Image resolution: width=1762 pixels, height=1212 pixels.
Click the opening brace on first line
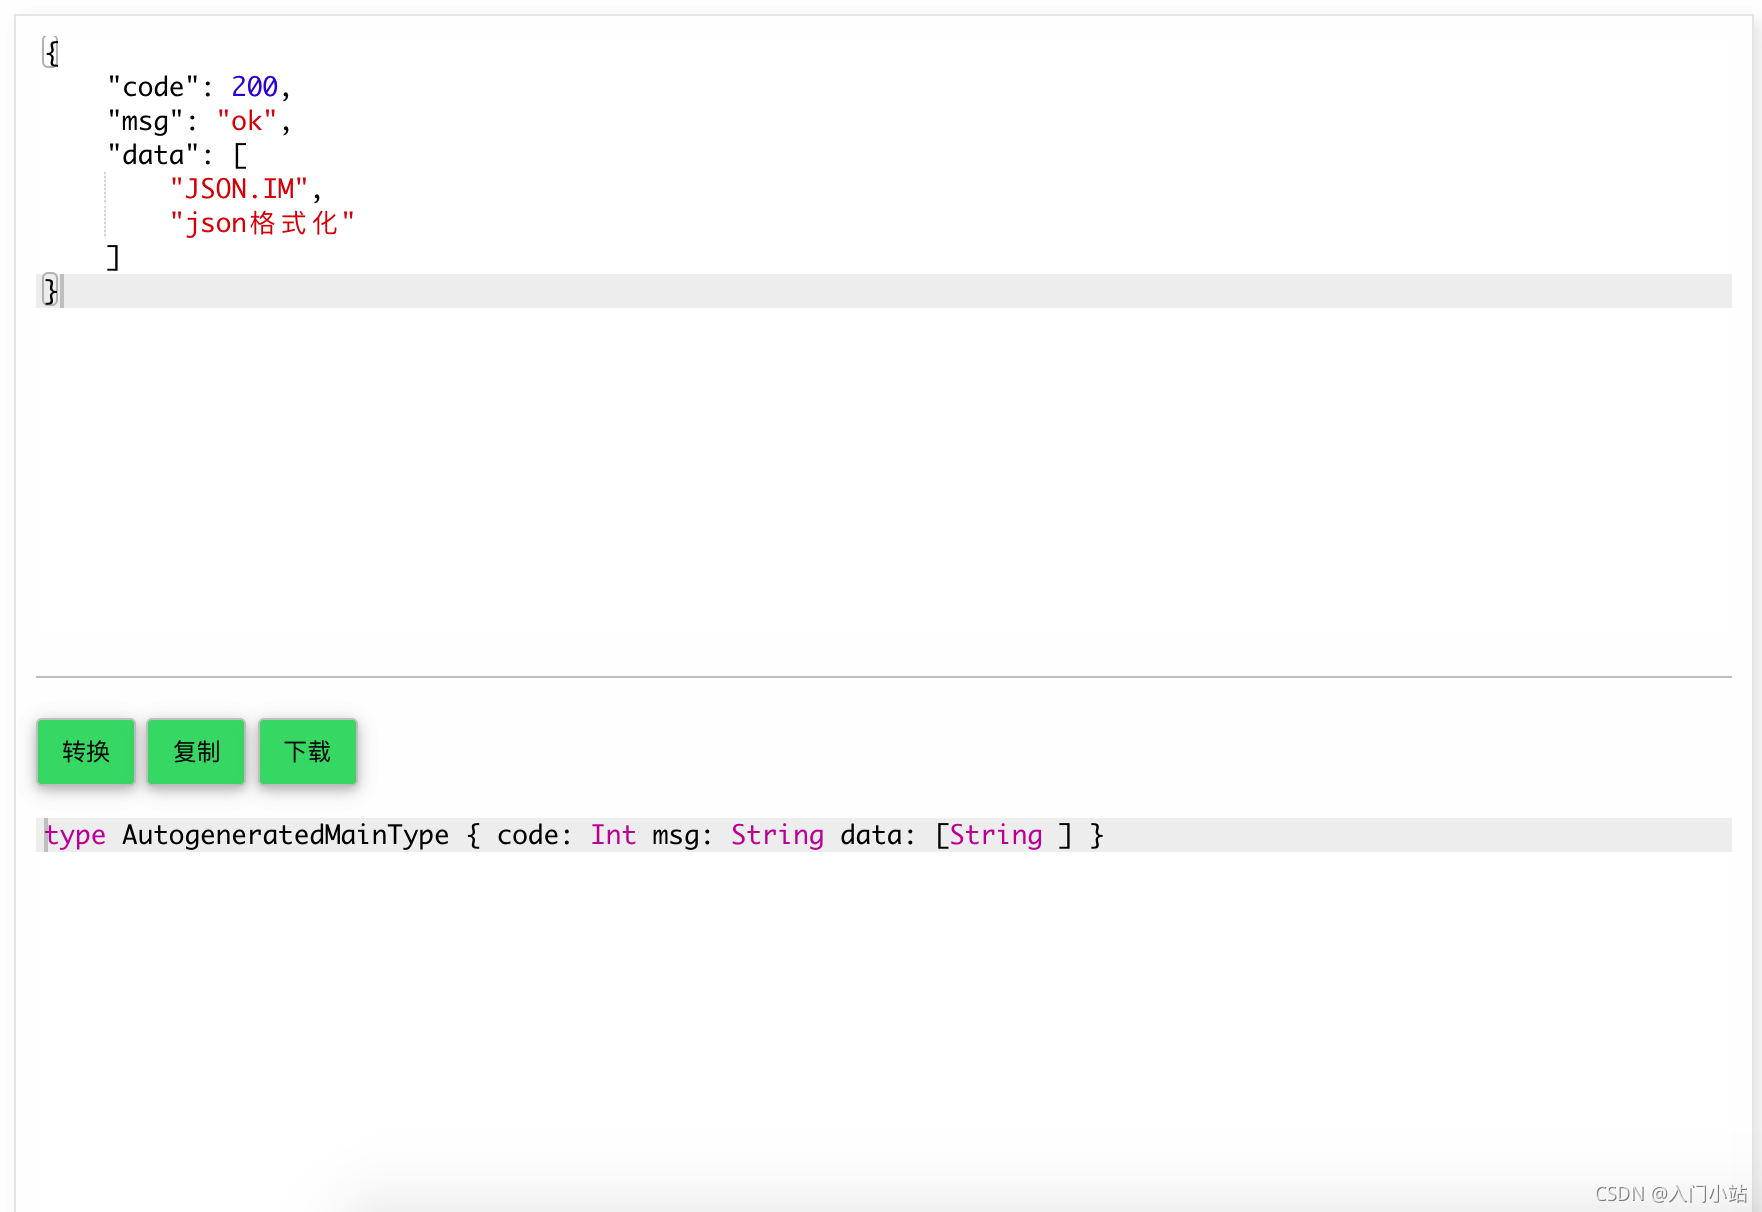click(x=52, y=53)
